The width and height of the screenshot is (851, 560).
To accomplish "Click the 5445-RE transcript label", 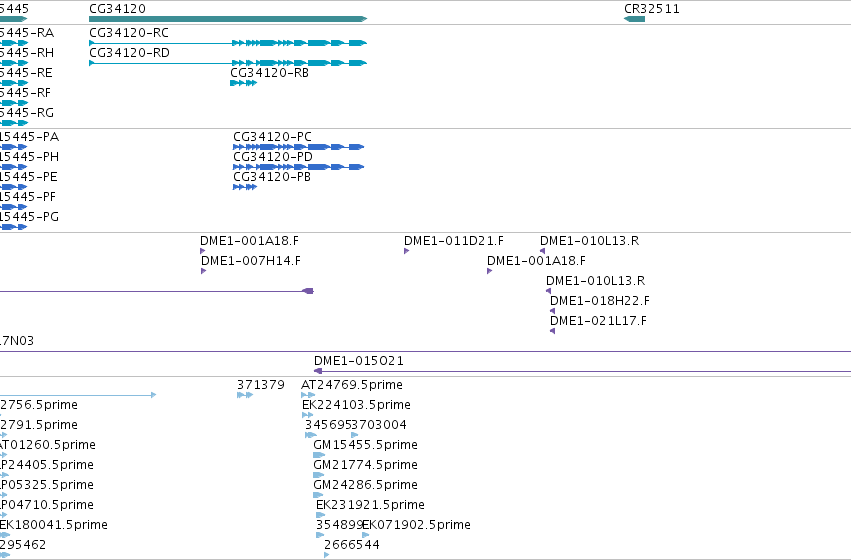I will (x=26, y=73).
